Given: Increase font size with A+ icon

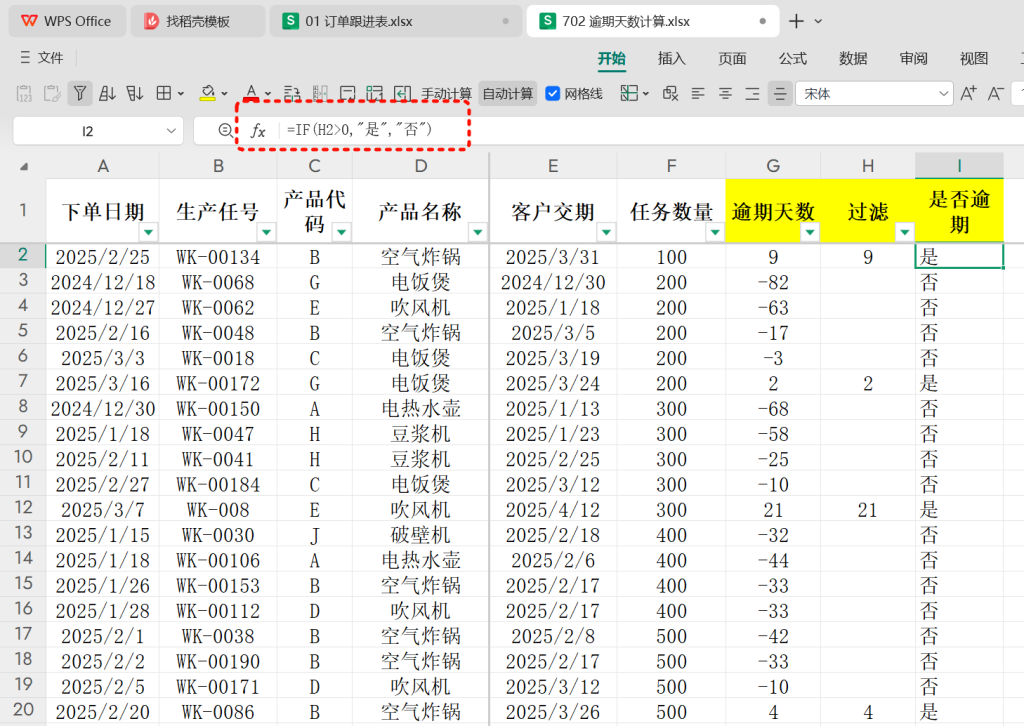Looking at the screenshot, I should 968,93.
